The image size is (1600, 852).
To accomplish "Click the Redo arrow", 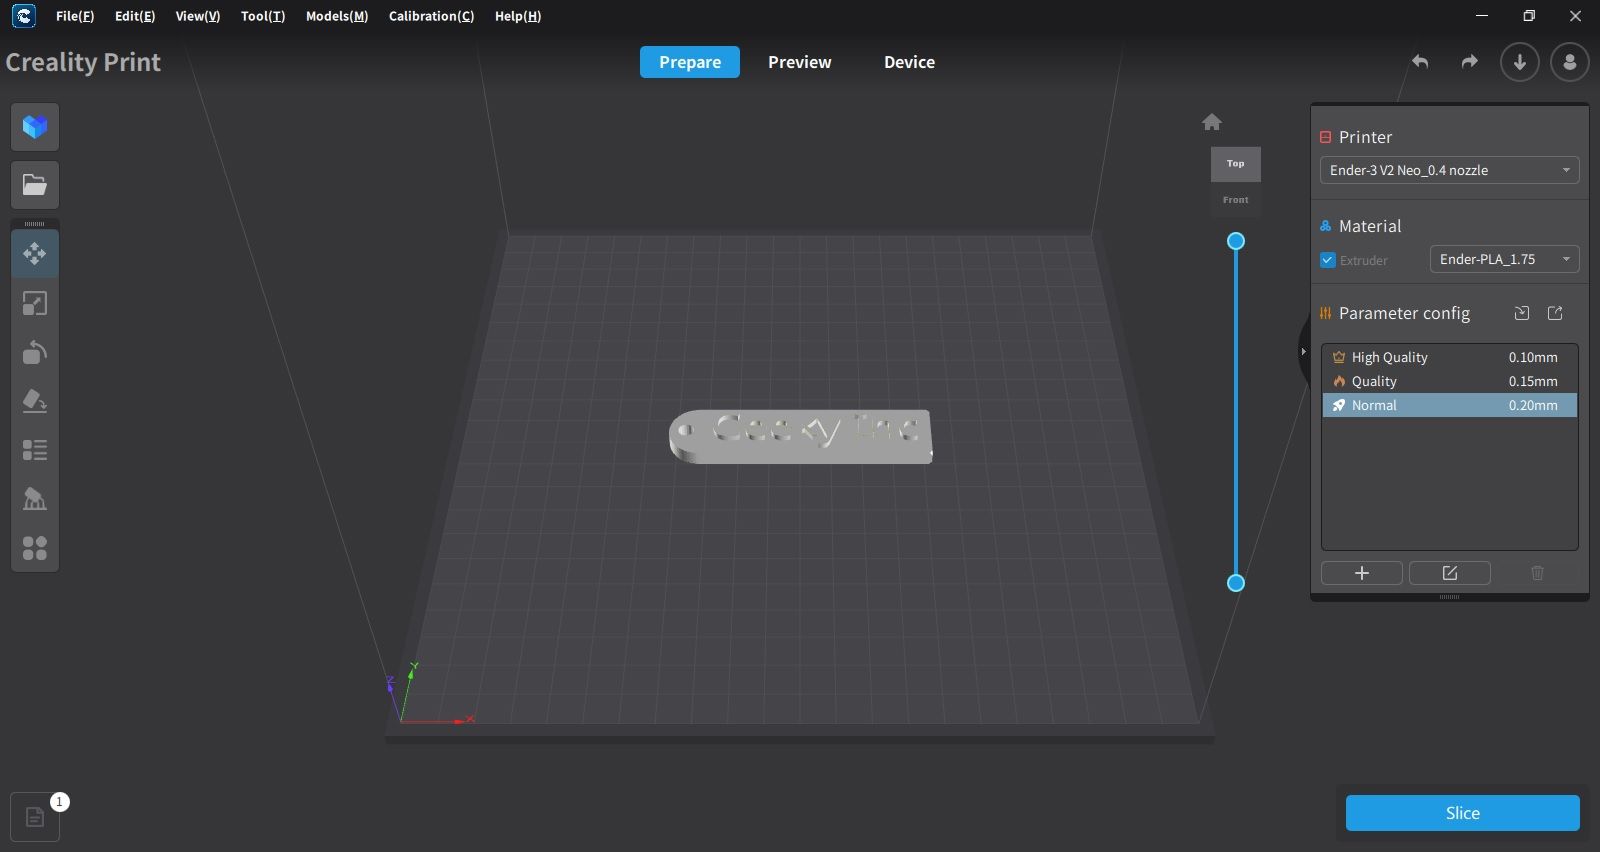I will [1469, 62].
